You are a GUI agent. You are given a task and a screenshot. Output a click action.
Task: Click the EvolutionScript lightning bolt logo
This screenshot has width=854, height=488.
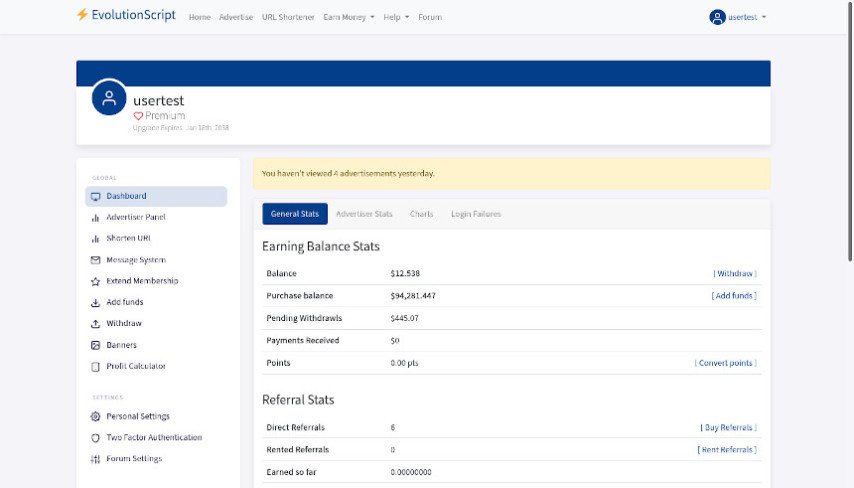pyautogui.click(x=82, y=15)
